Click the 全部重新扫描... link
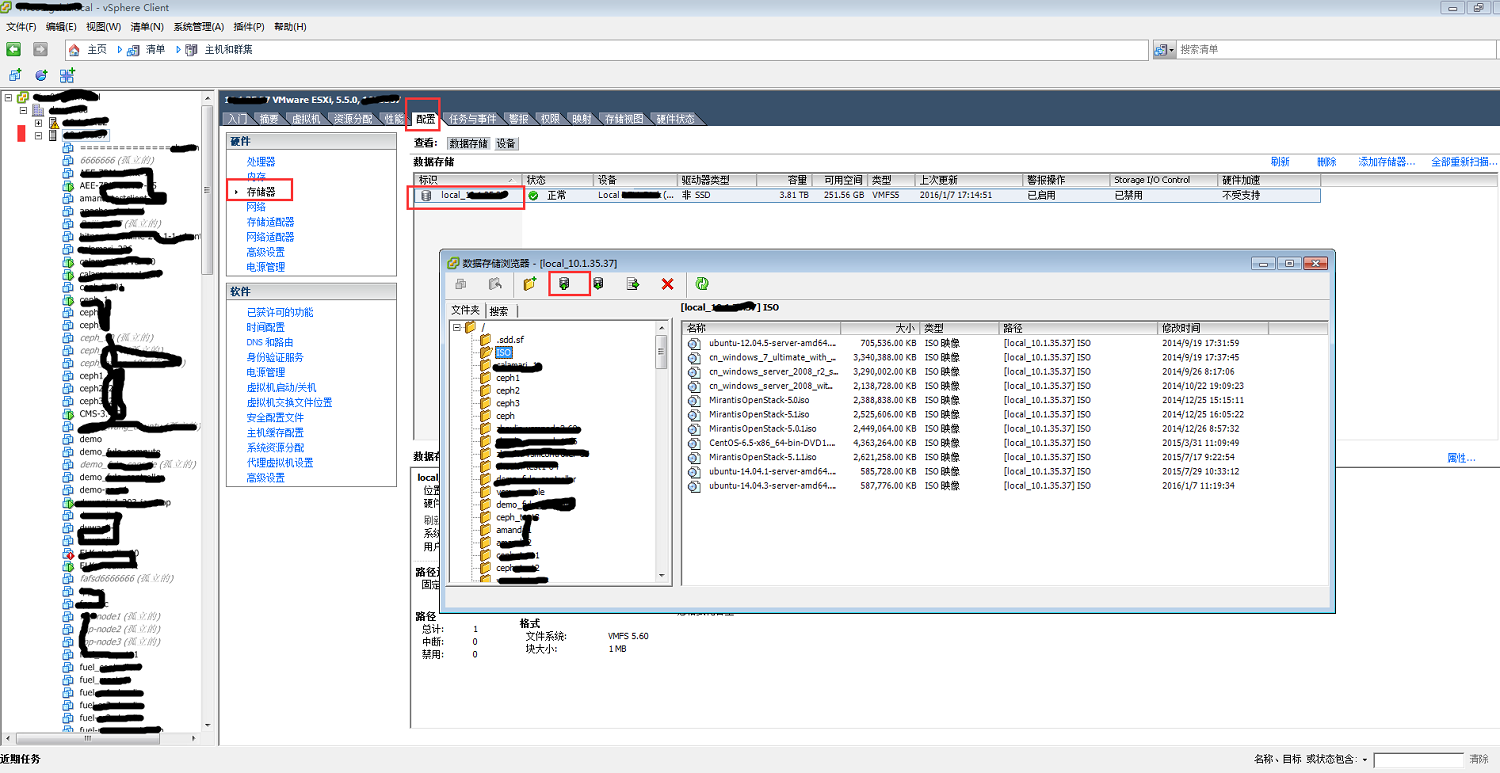 point(1465,162)
